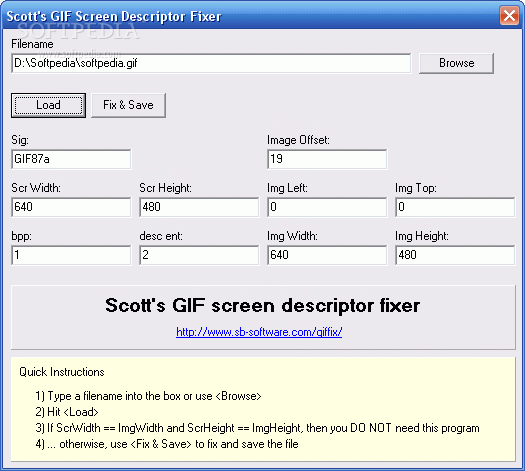Click instruction starting '1) Type a filename'
This screenshot has height=471, width=525.
[x=148, y=396]
